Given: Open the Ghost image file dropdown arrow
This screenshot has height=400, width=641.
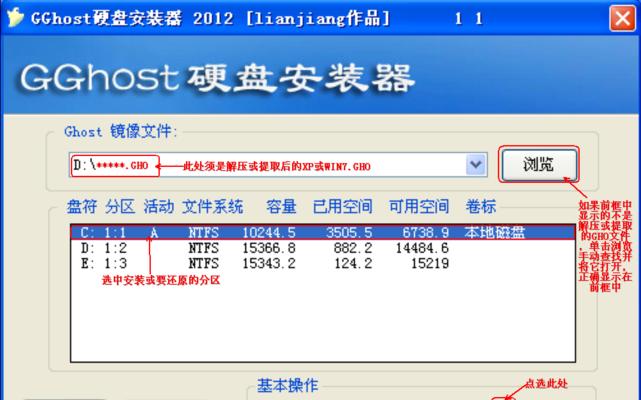Looking at the screenshot, I should click(475, 165).
